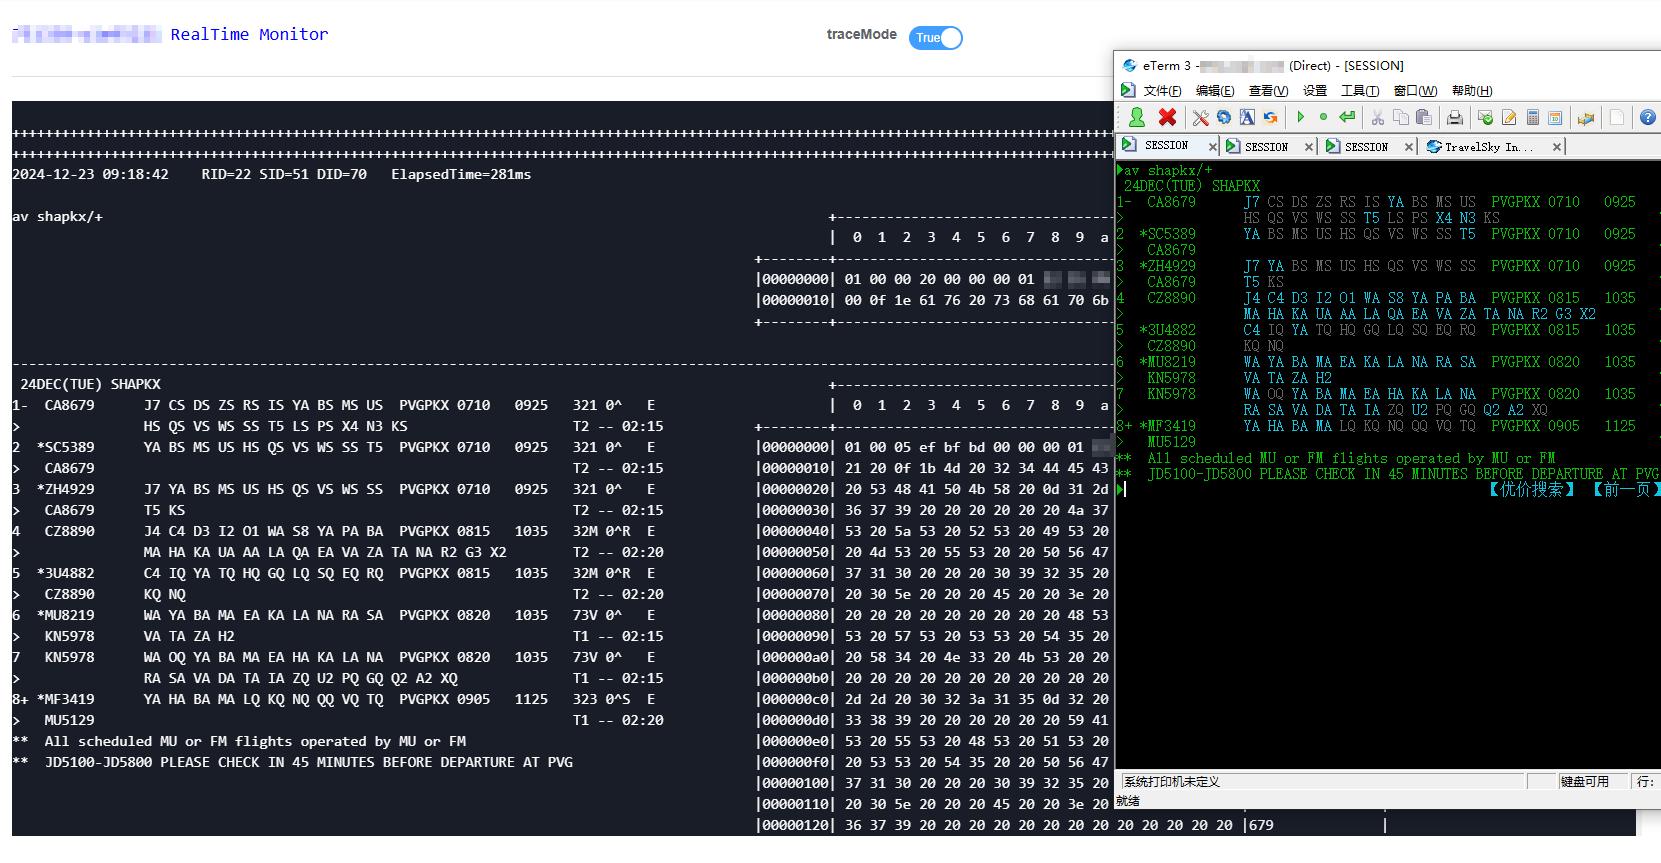Screen dimensions: 1661x863
Task: Click the green play triangle icon
Action: (x=1300, y=117)
